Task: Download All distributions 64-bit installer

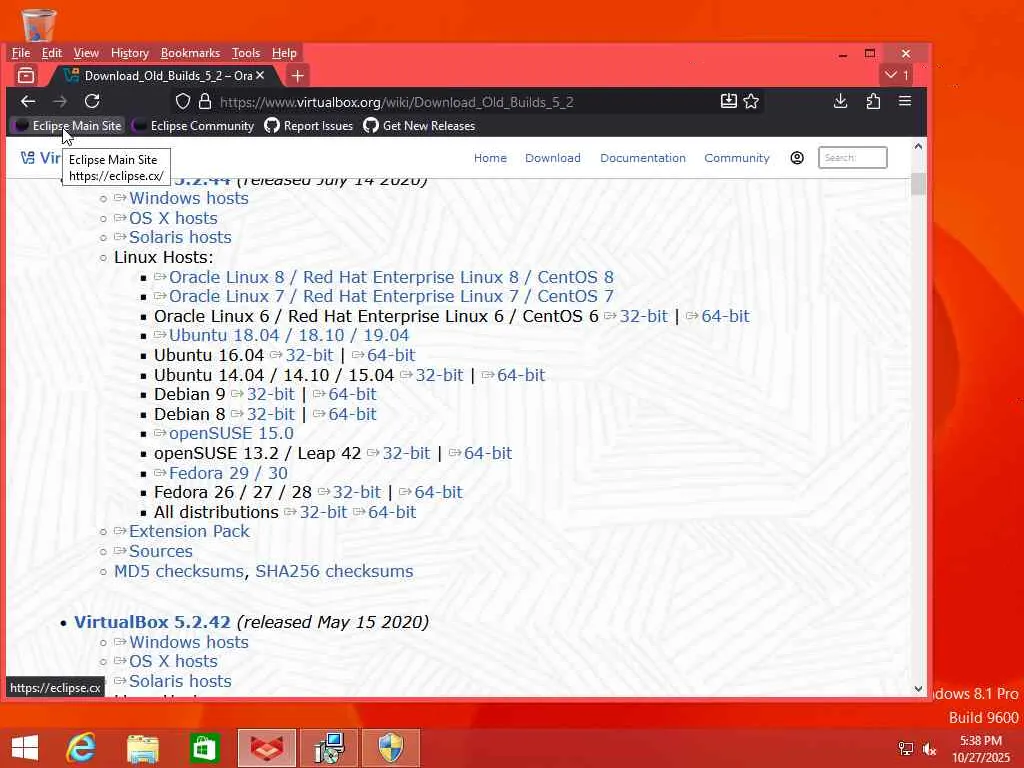Action: coord(392,512)
